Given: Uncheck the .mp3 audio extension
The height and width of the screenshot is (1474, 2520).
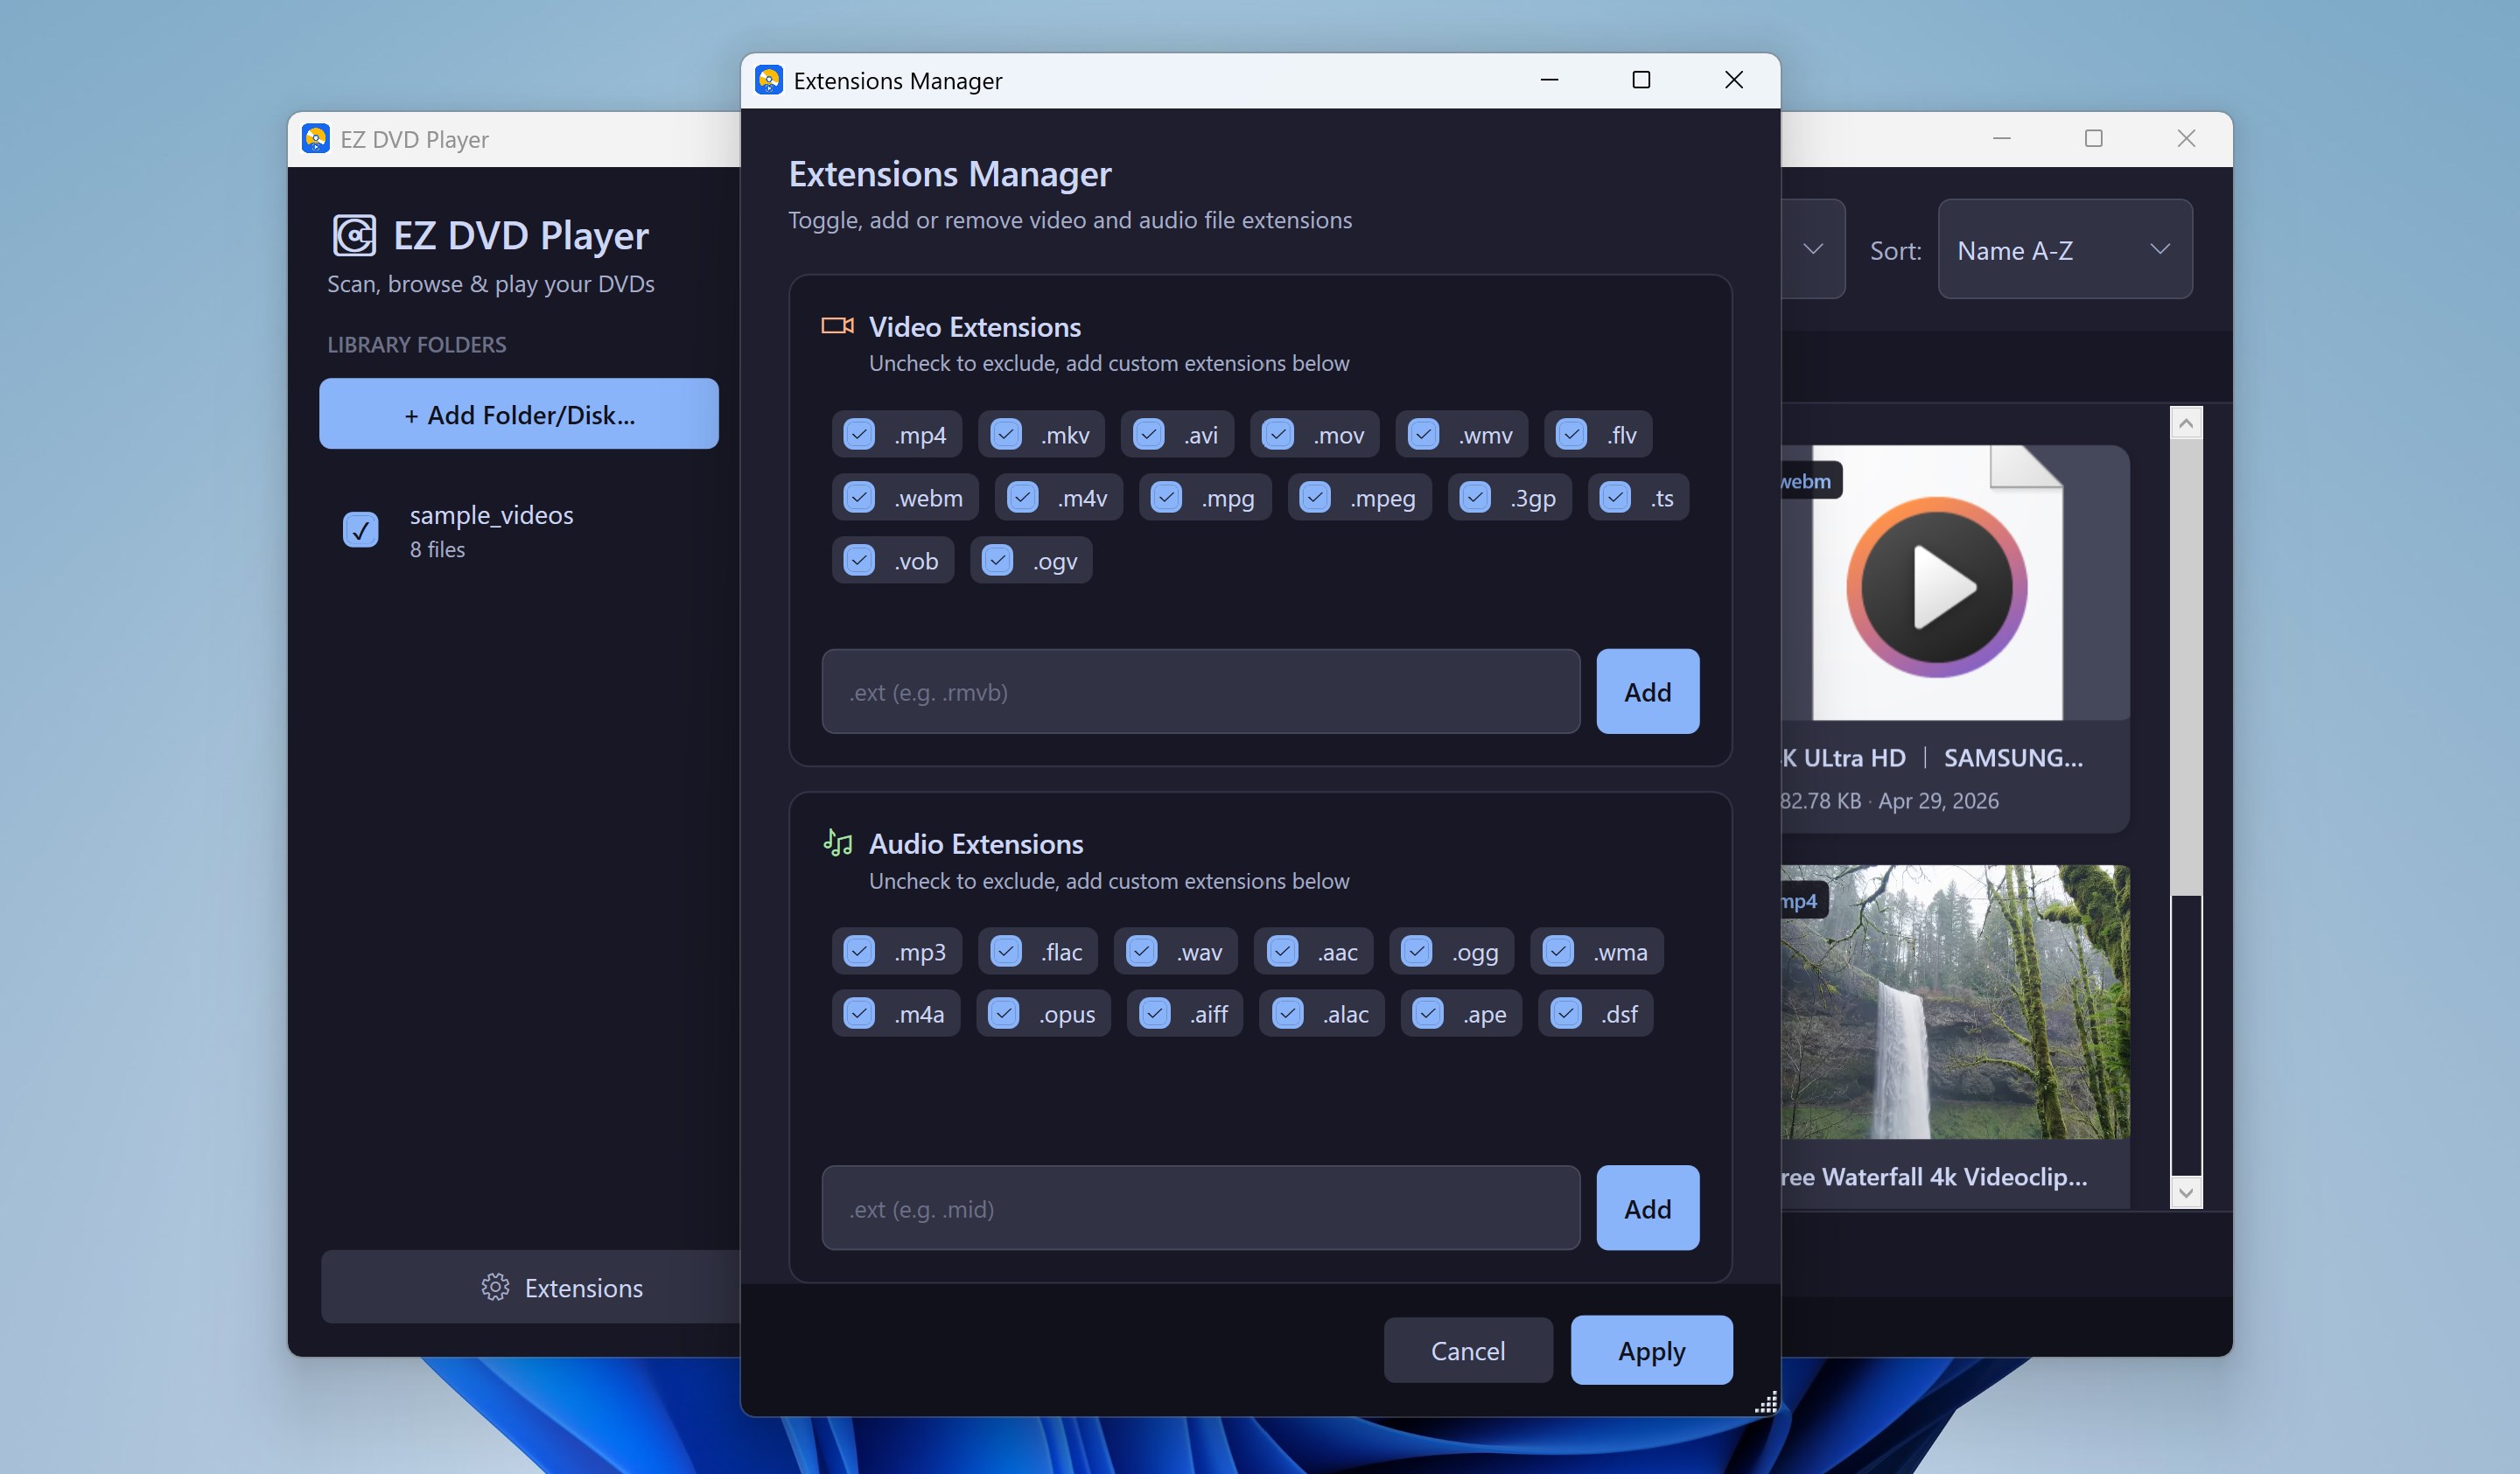Looking at the screenshot, I should [859, 951].
